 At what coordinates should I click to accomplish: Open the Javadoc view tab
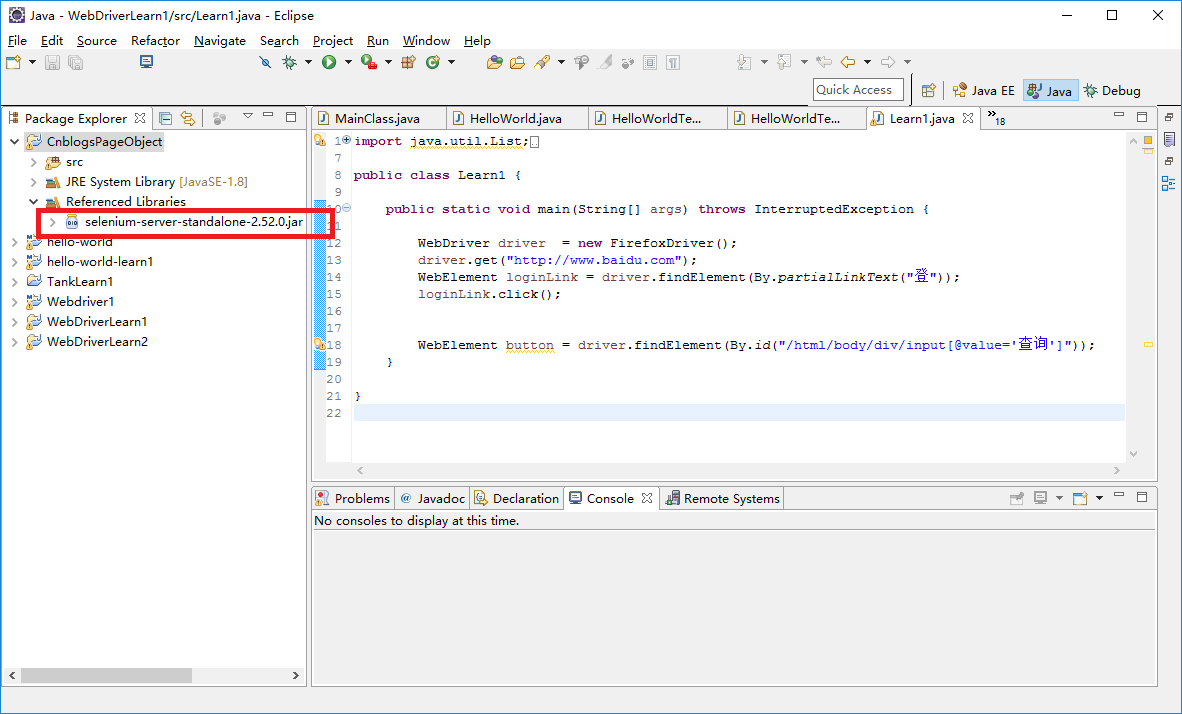(x=433, y=498)
